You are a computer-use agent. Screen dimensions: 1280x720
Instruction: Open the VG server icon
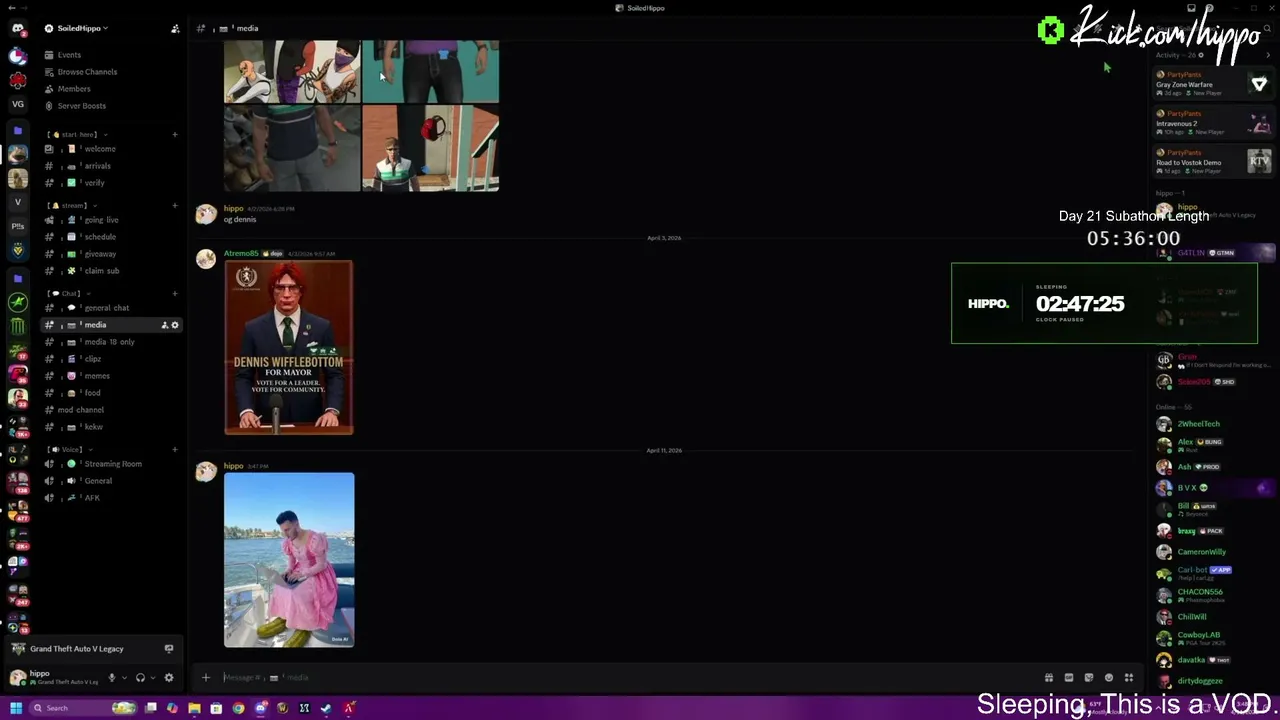tap(17, 104)
